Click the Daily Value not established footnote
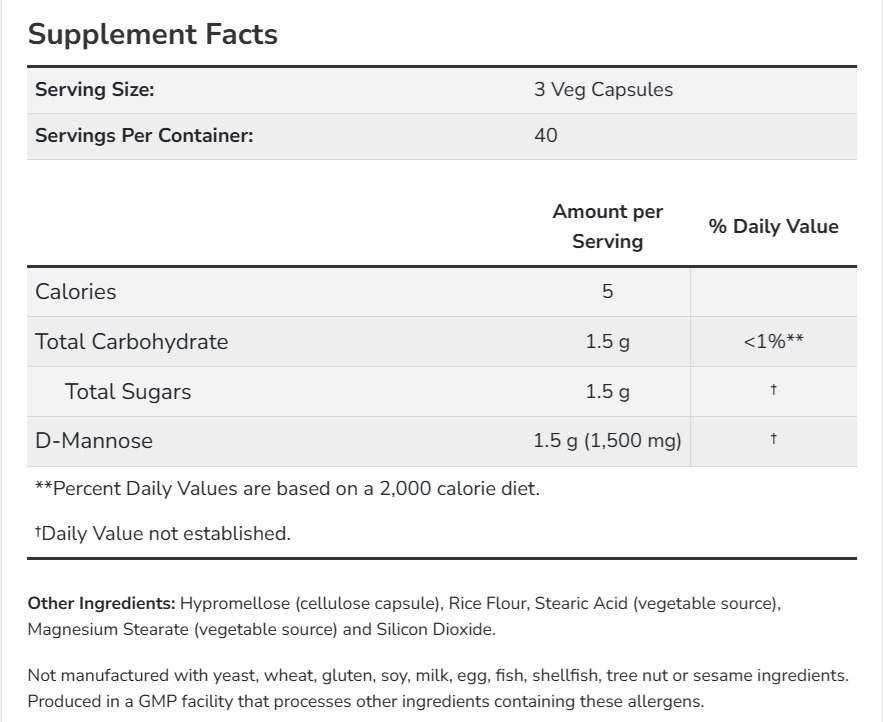Viewport: 883px width, 722px height. coord(163,533)
